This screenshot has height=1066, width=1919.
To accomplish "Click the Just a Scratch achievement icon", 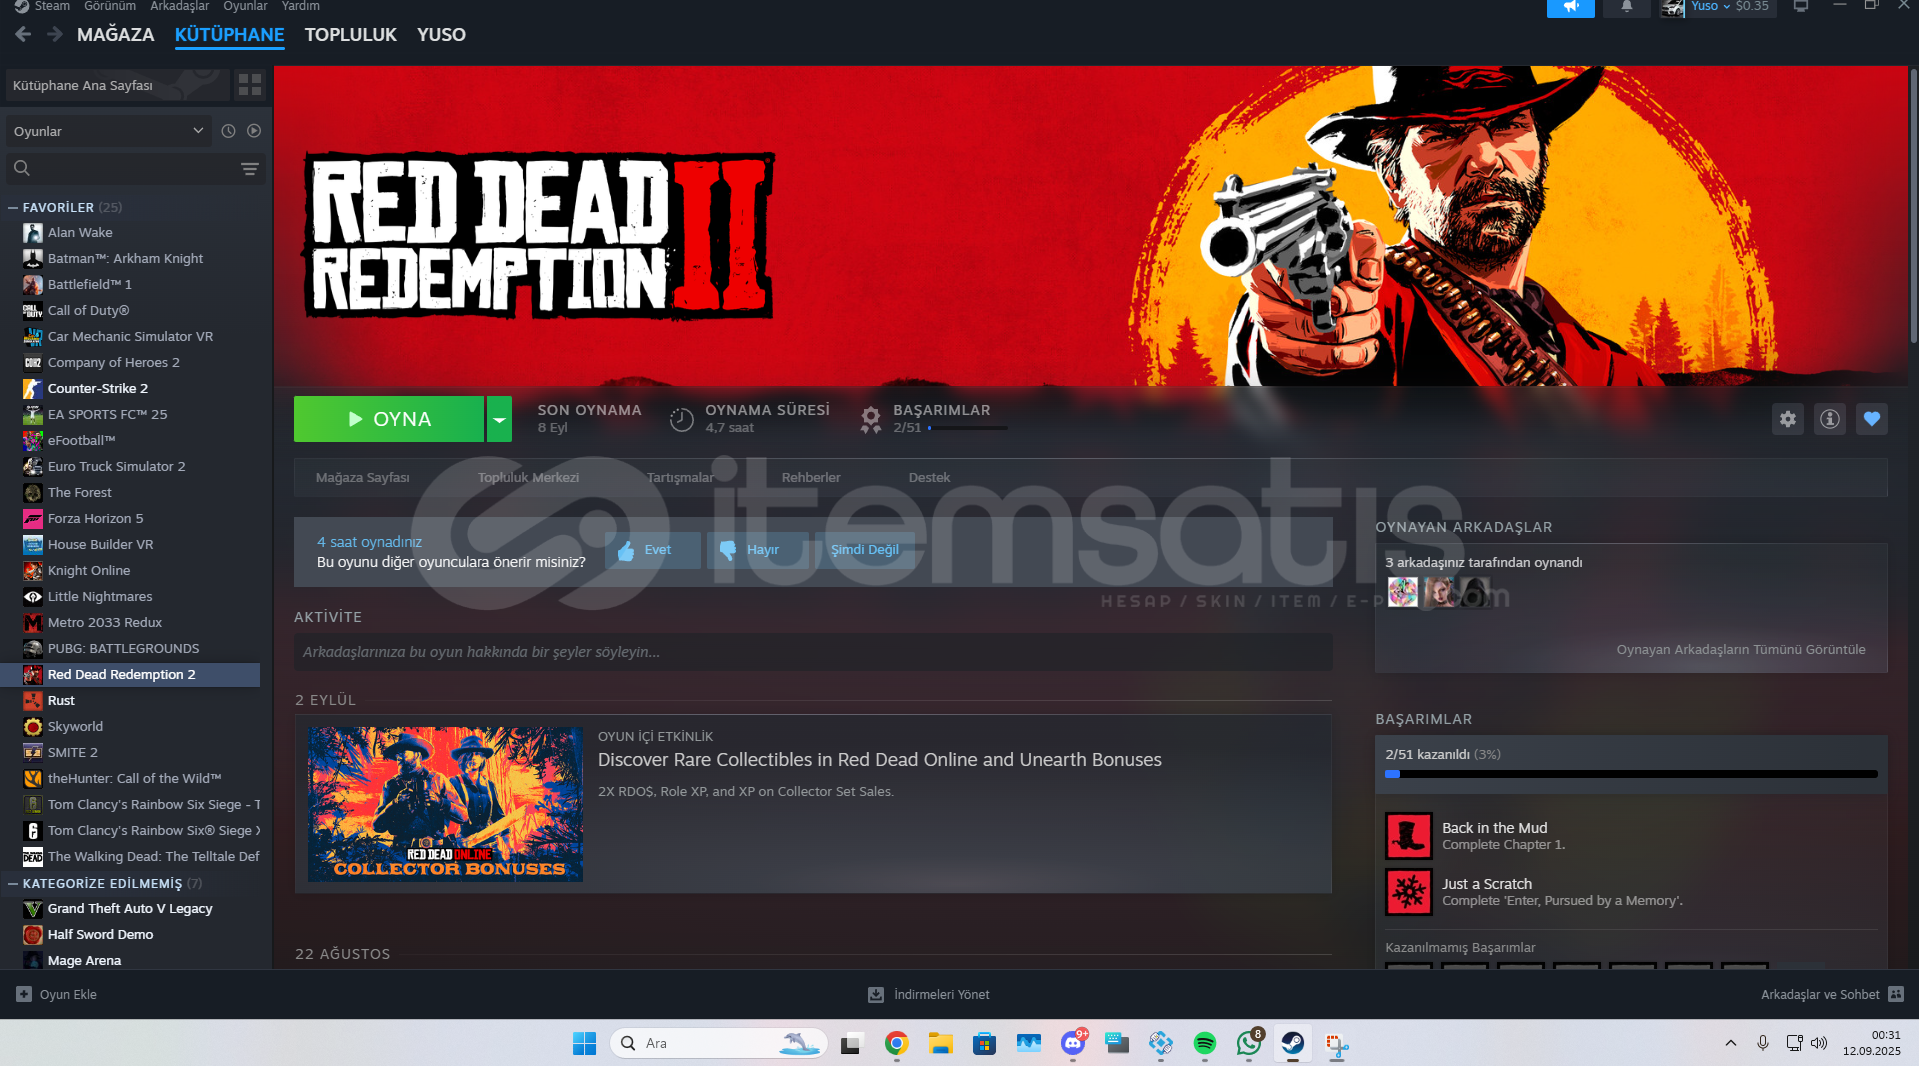I will click(1408, 892).
